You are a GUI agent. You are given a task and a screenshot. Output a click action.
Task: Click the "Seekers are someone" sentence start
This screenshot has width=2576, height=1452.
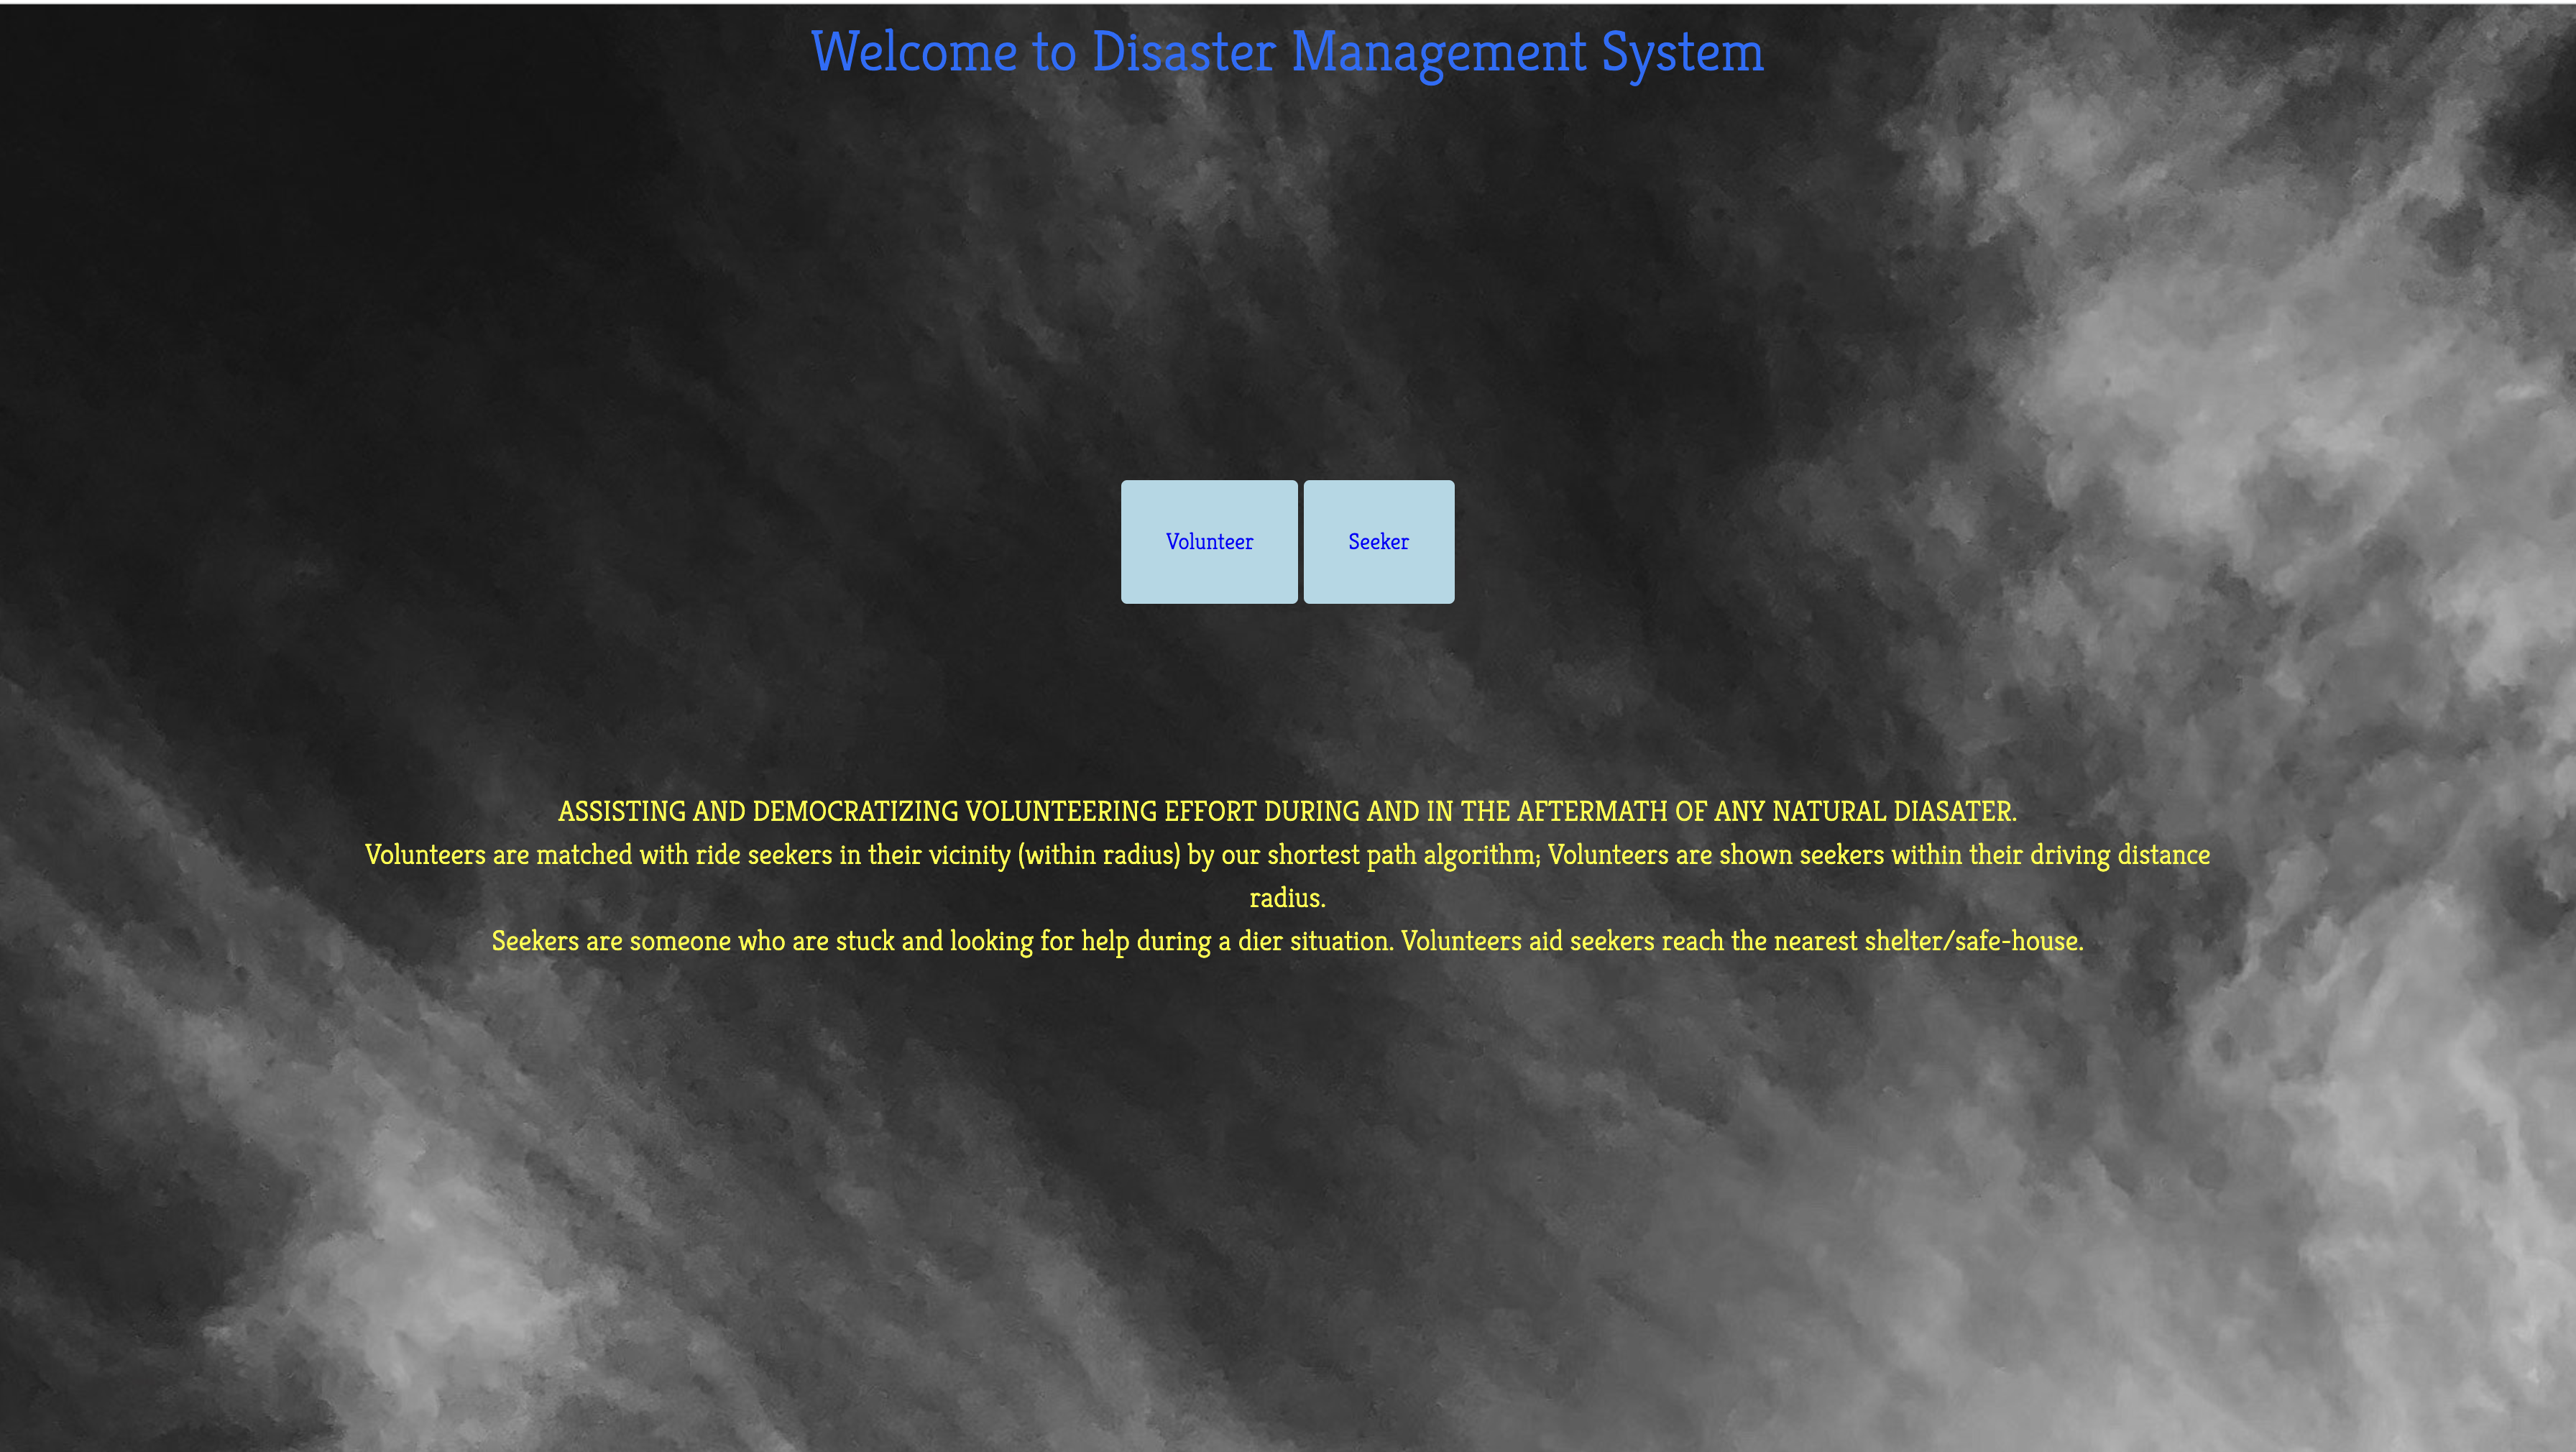(610, 942)
